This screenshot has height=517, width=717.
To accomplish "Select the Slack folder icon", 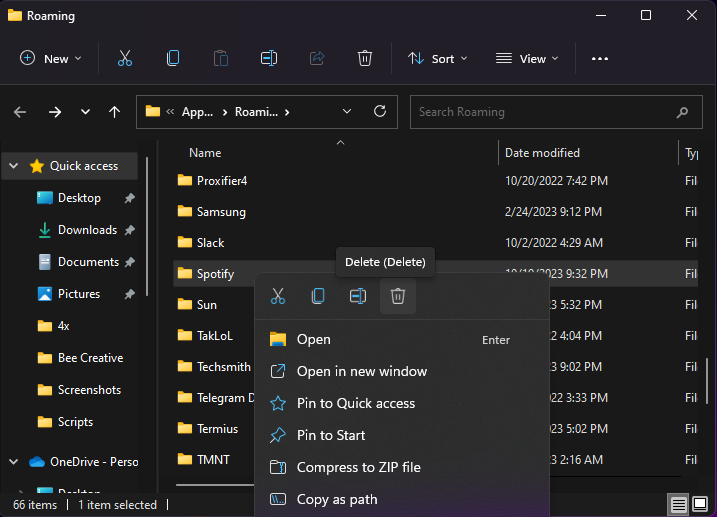I will tap(185, 242).
